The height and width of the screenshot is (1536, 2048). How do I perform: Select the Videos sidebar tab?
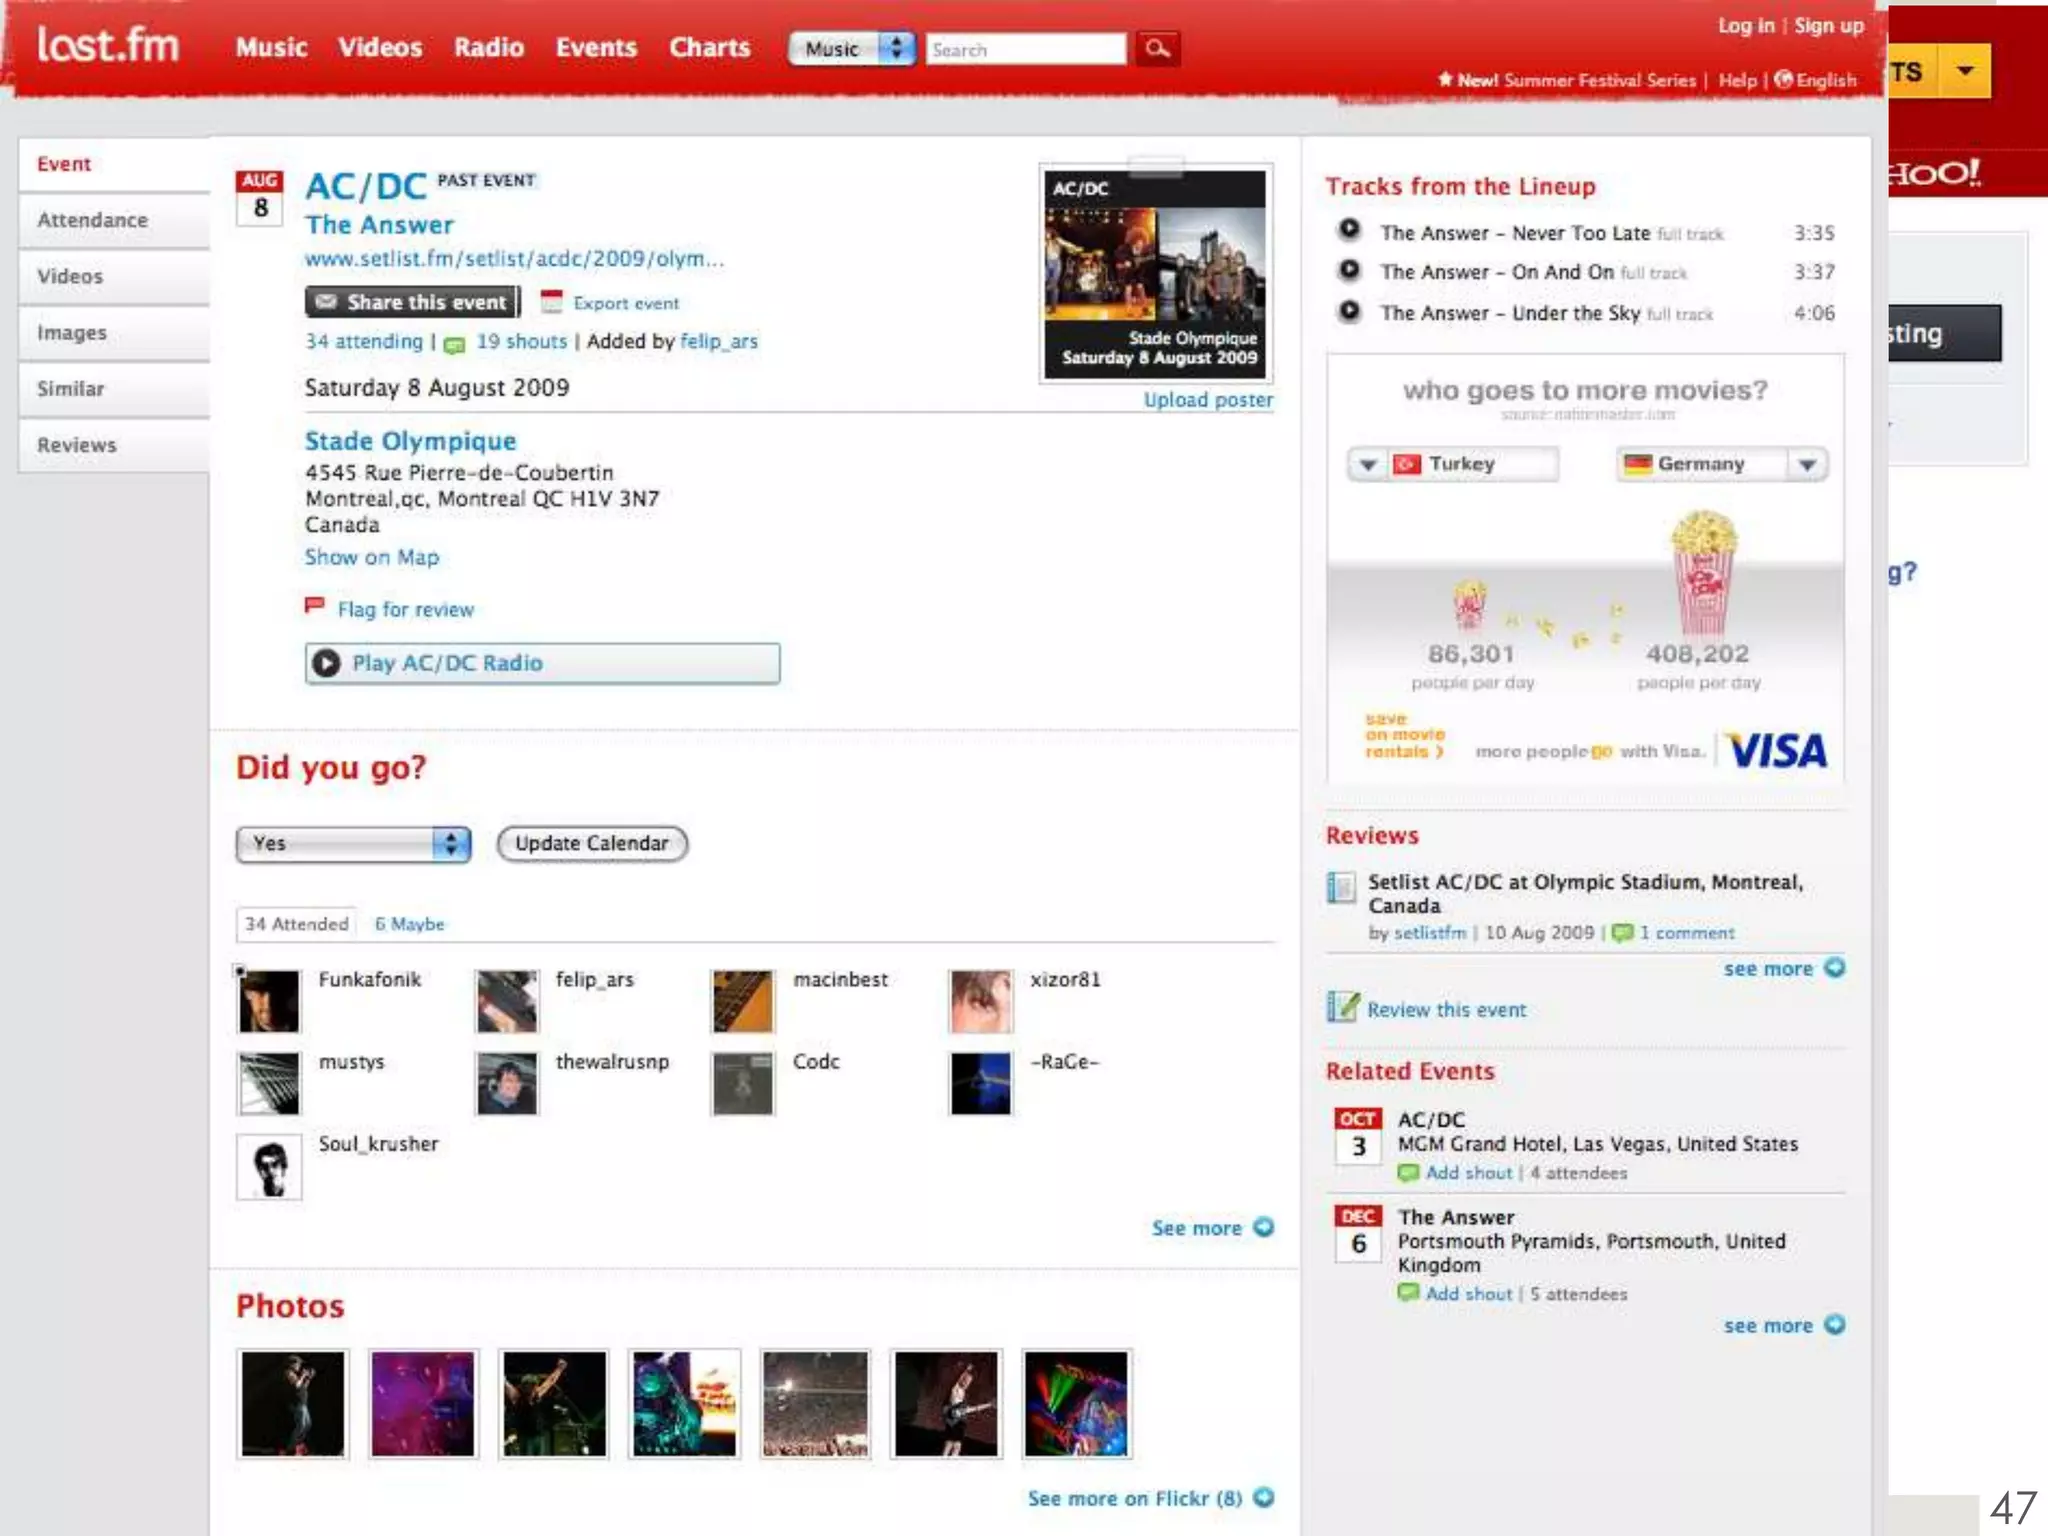[x=114, y=276]
